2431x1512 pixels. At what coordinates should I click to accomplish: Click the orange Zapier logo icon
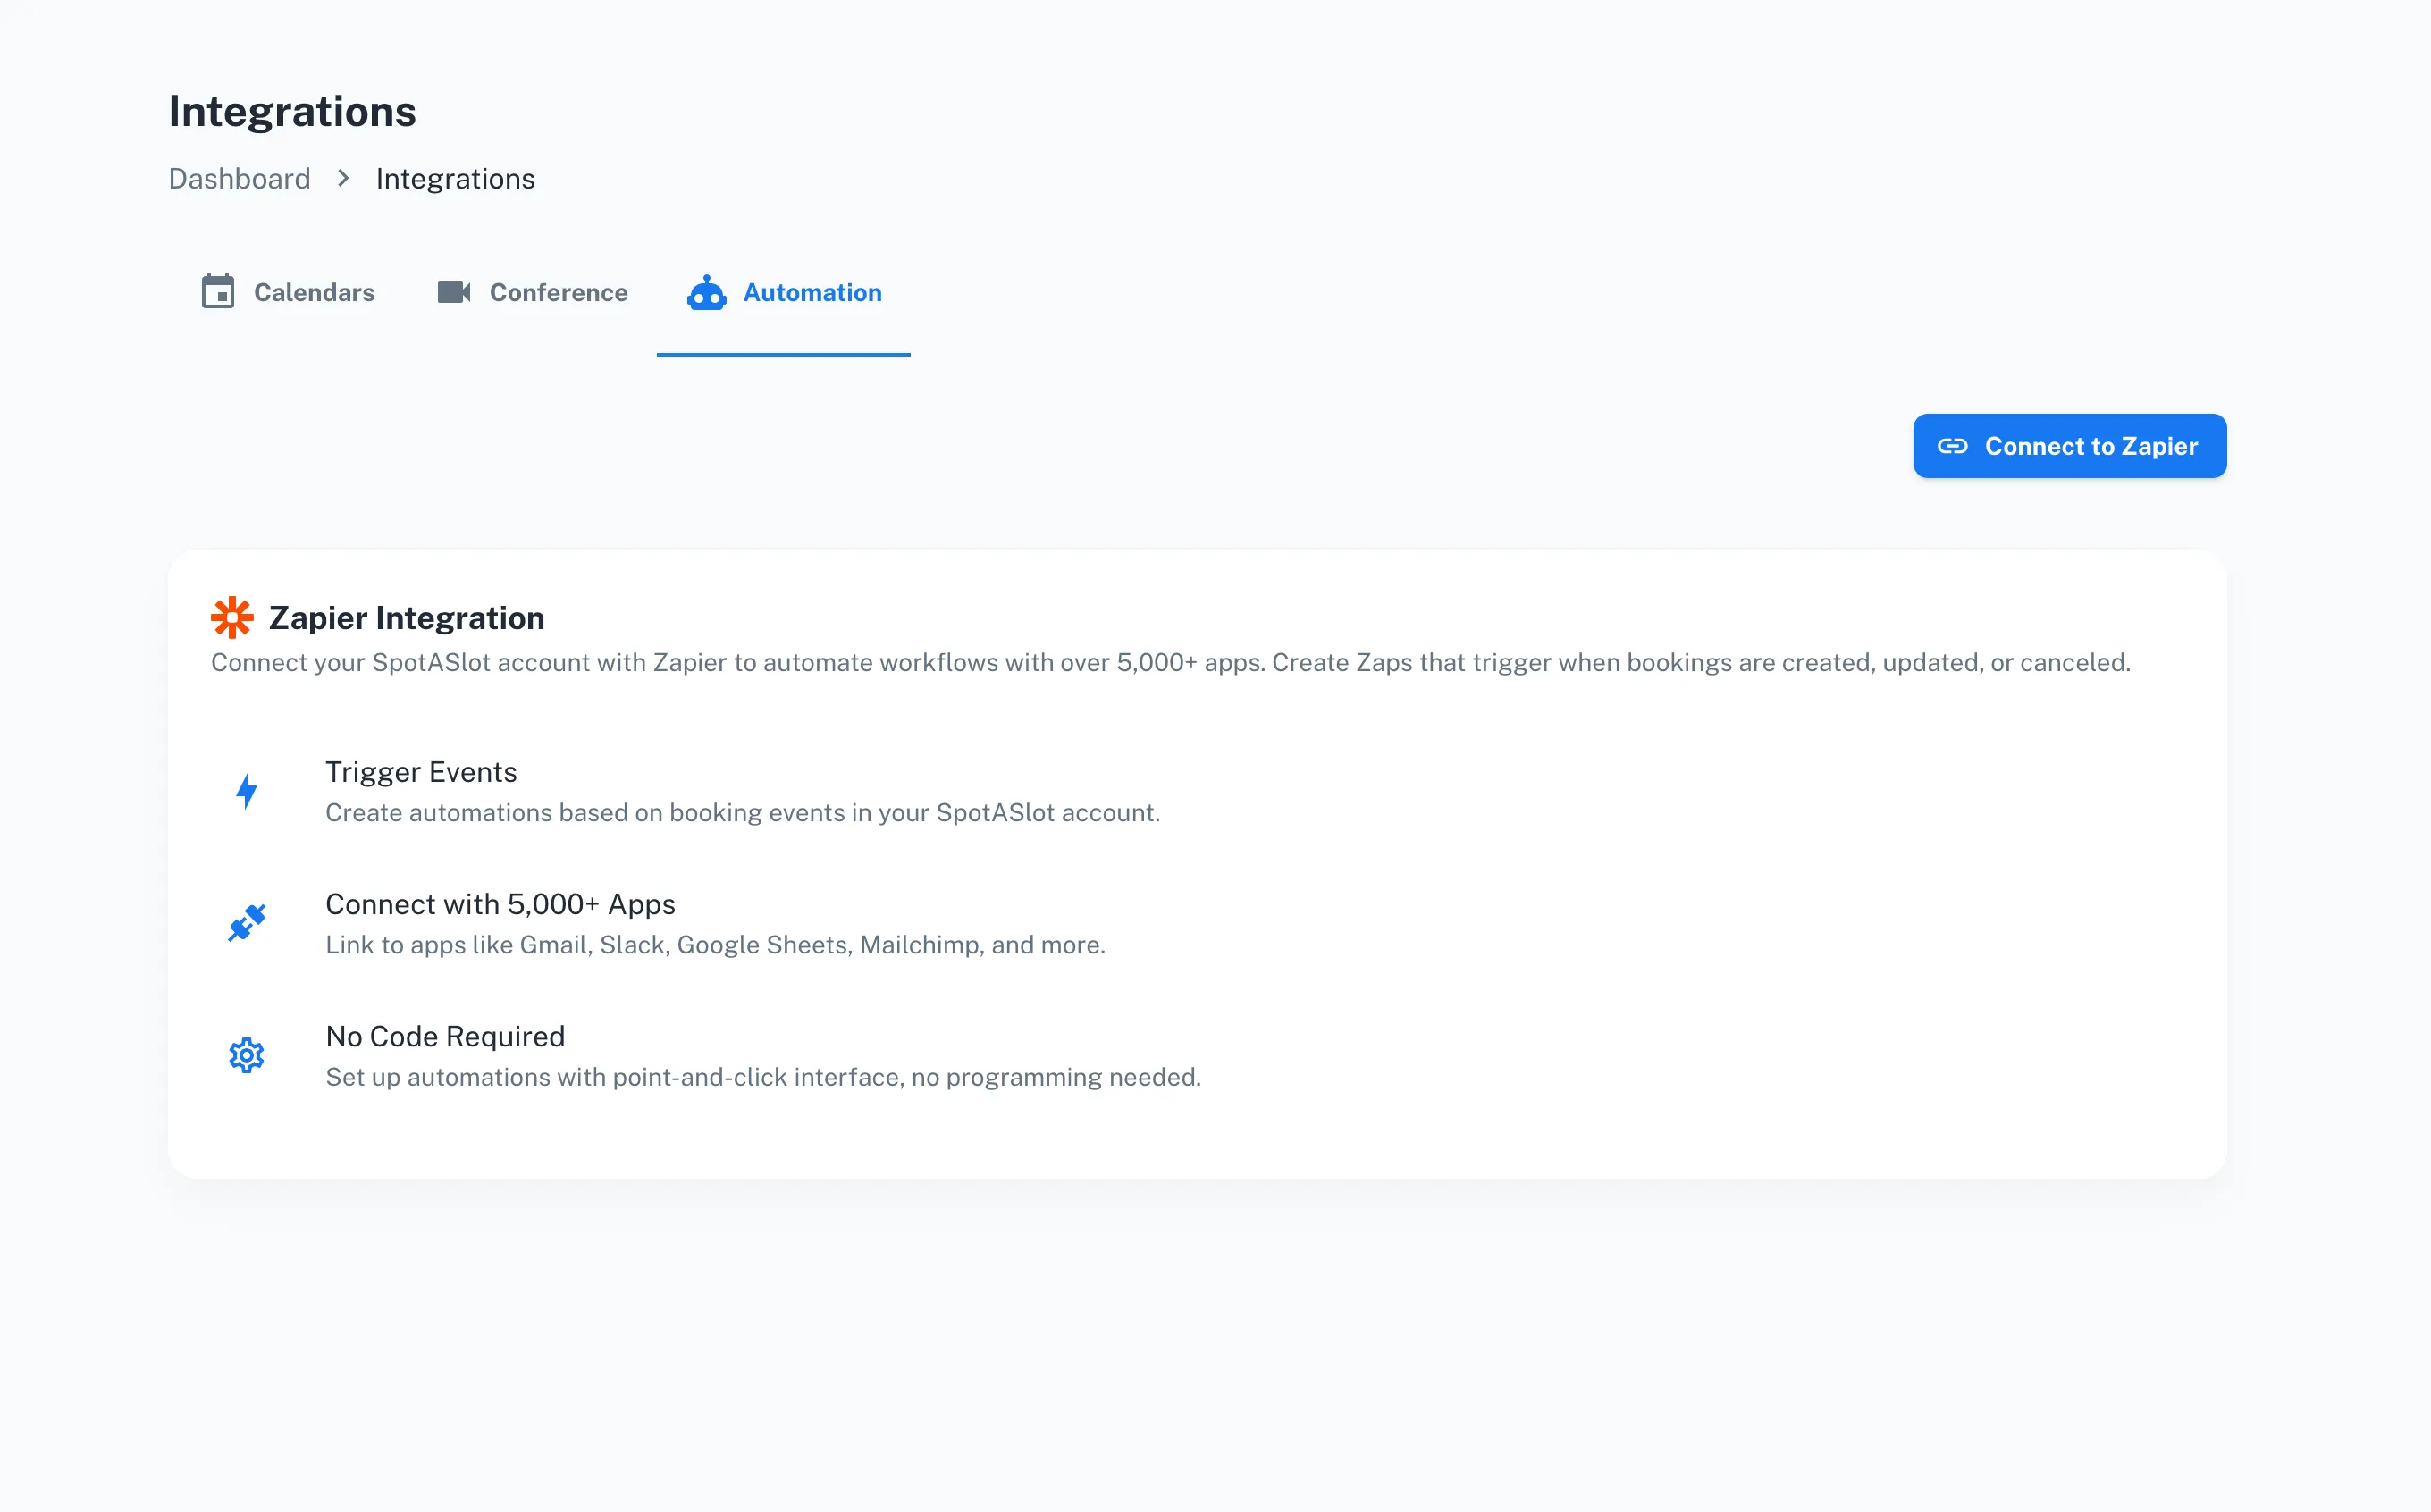point(232,617)
